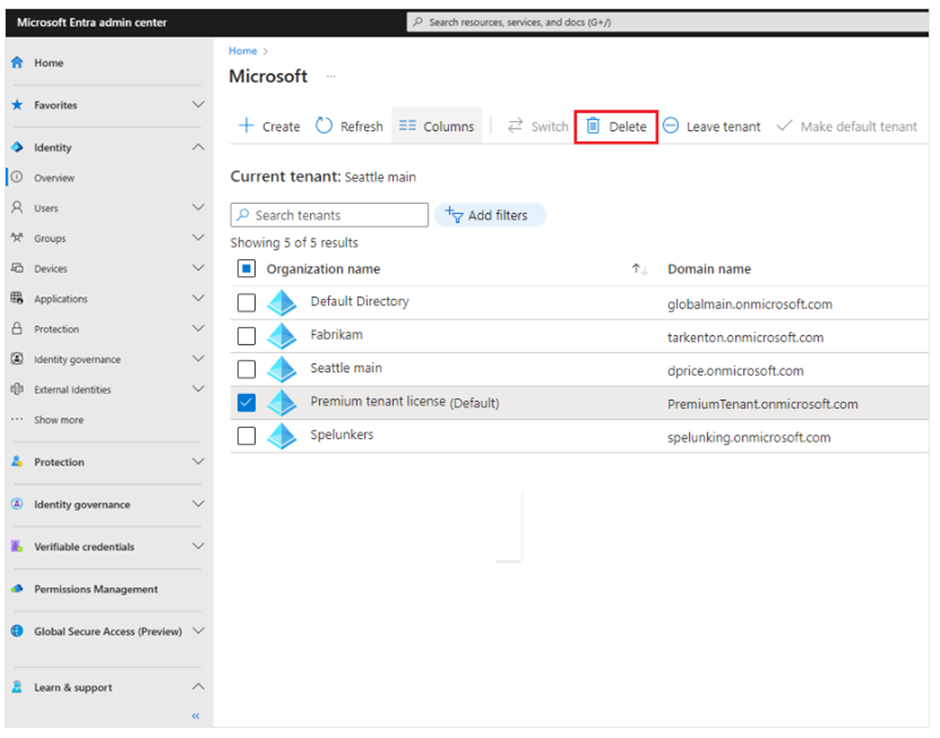Uncheck the Premium tenant license checkbox
Viewport: 940px width, 738px height.
click(x=246, y=402)
